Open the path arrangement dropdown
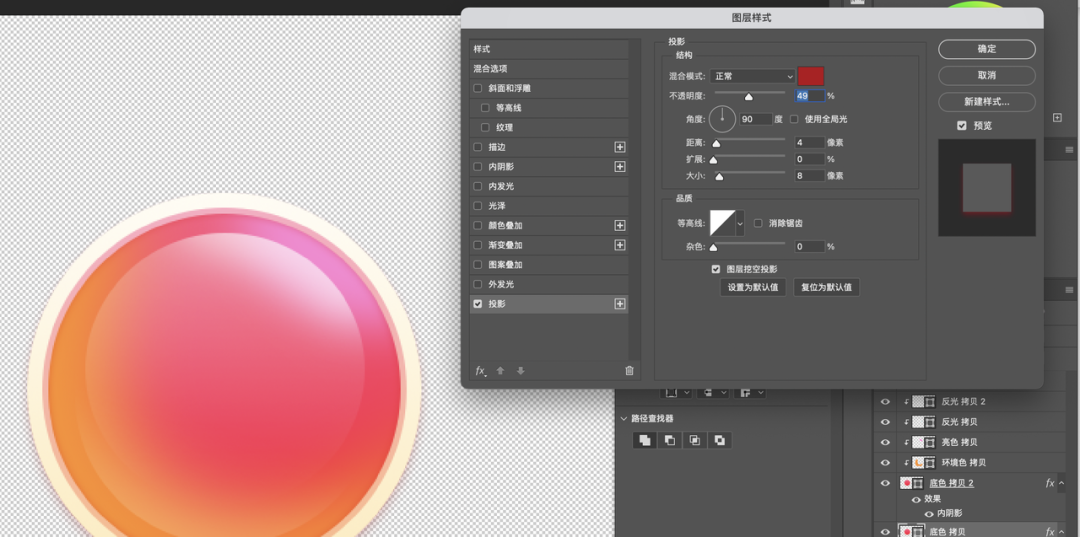The width and height of the screenshot is (1080, 537). [x=749, y=392]
